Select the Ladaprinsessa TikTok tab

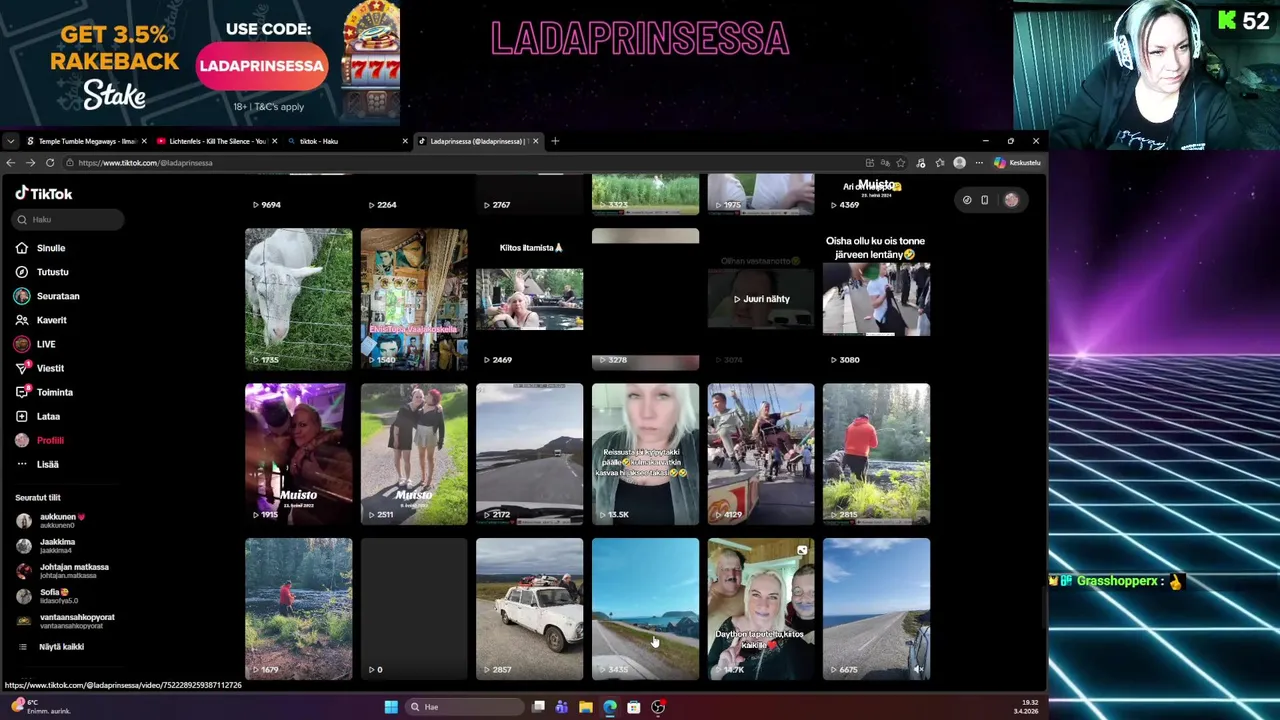[476, 141]
